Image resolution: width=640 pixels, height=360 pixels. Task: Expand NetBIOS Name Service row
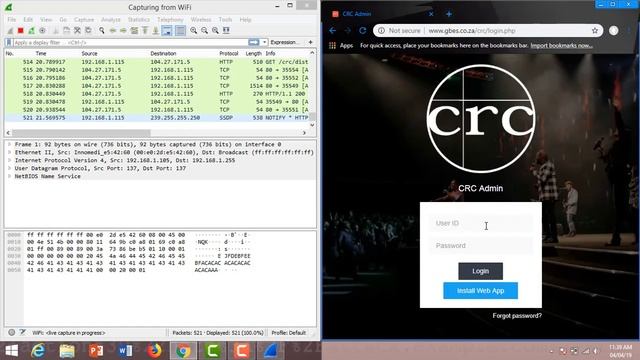click(x=9, y=176)
